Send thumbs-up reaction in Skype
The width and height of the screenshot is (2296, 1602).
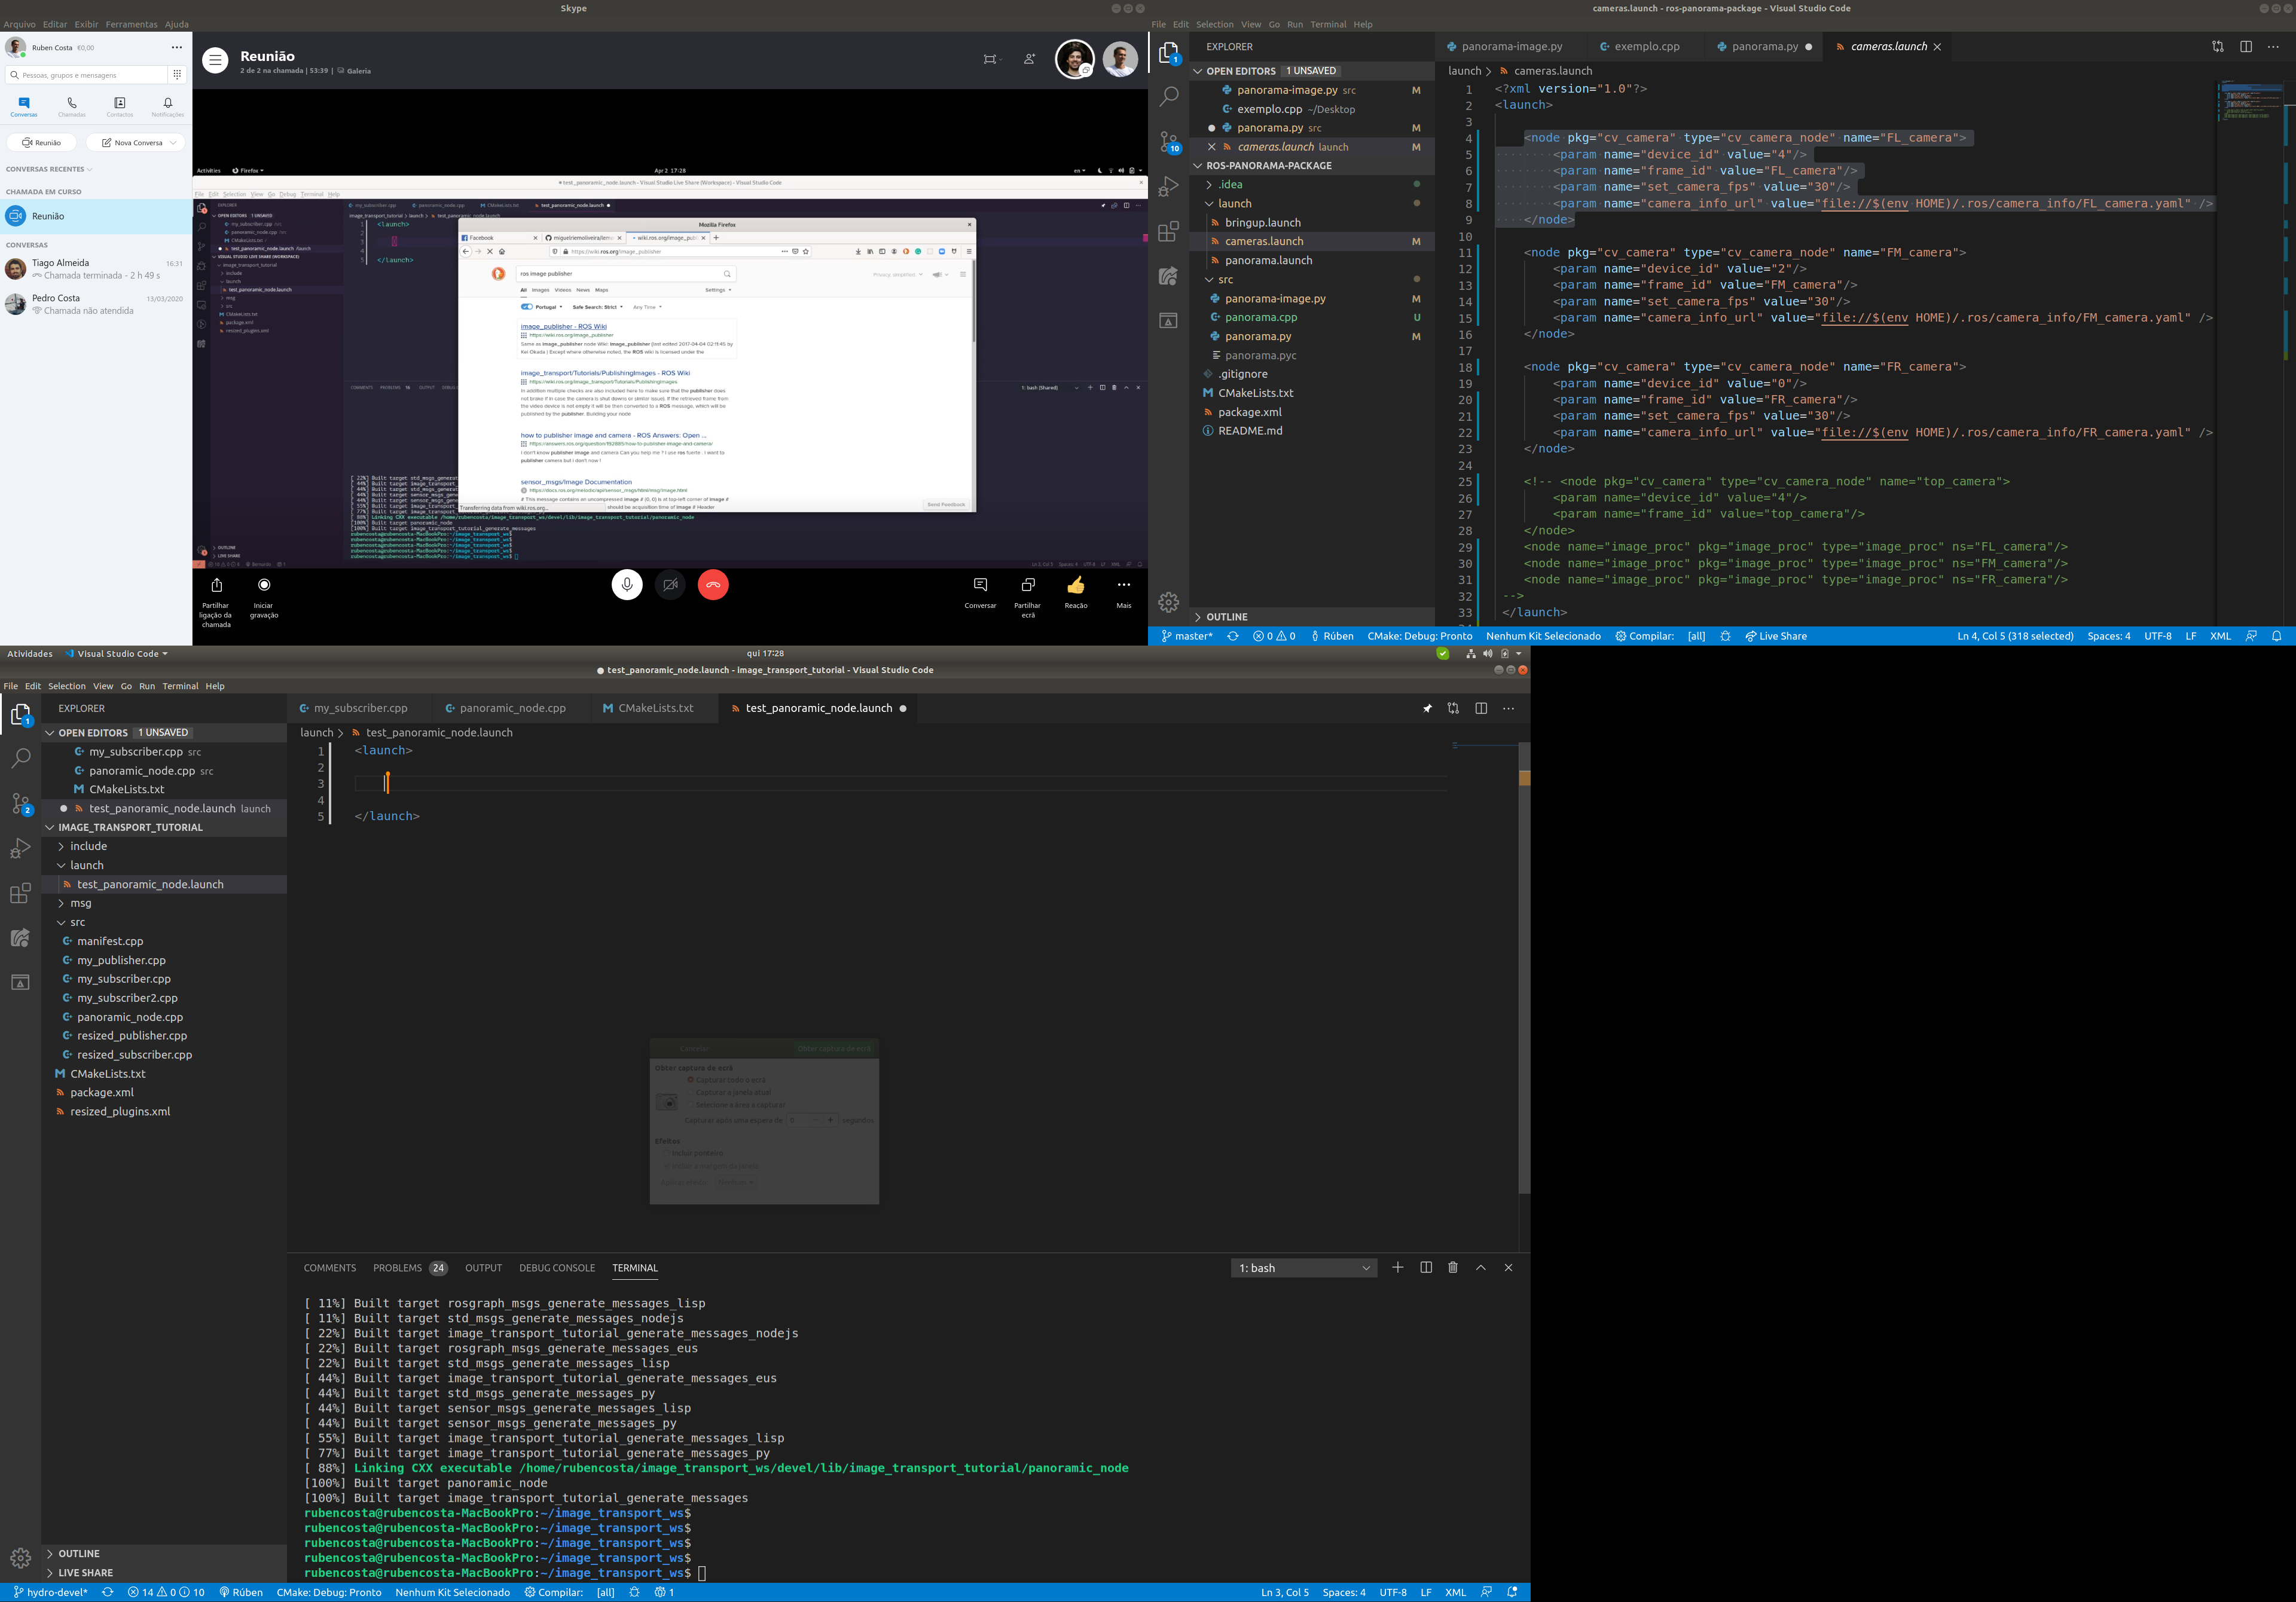1075,586
